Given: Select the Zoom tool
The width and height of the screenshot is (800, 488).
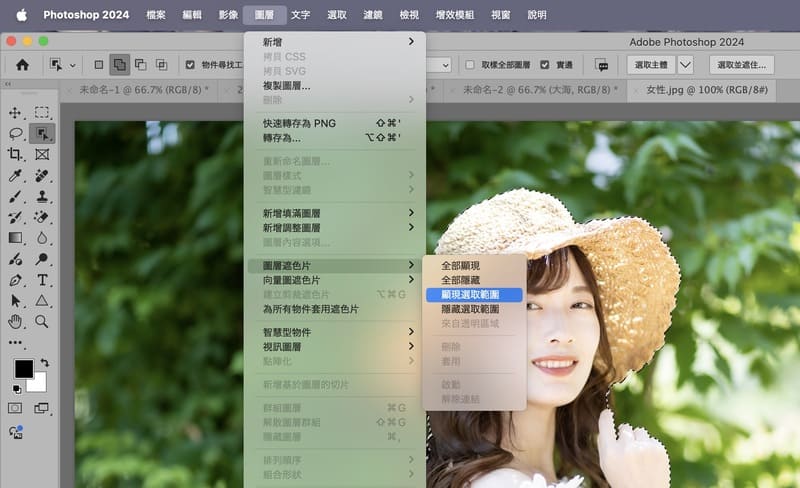Looking at the screenshot, I should tap(42, 322).
